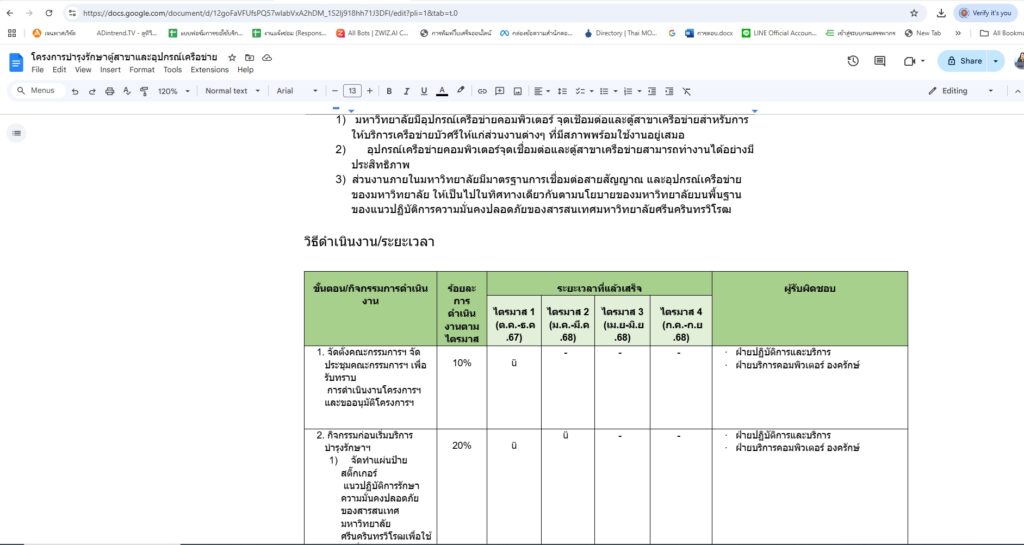
Task: Show the document outline sidebar icon
Action: pos(16,133)
